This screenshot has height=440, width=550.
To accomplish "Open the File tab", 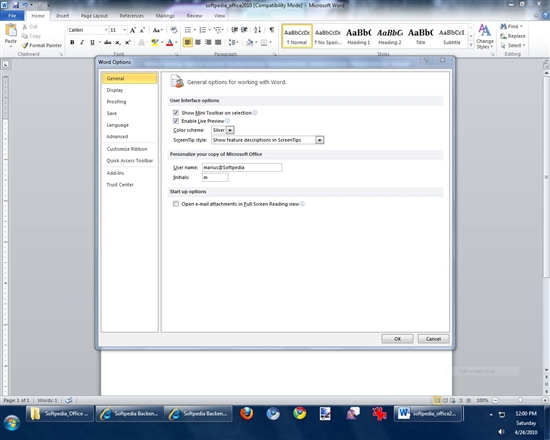I will point(12,16).
